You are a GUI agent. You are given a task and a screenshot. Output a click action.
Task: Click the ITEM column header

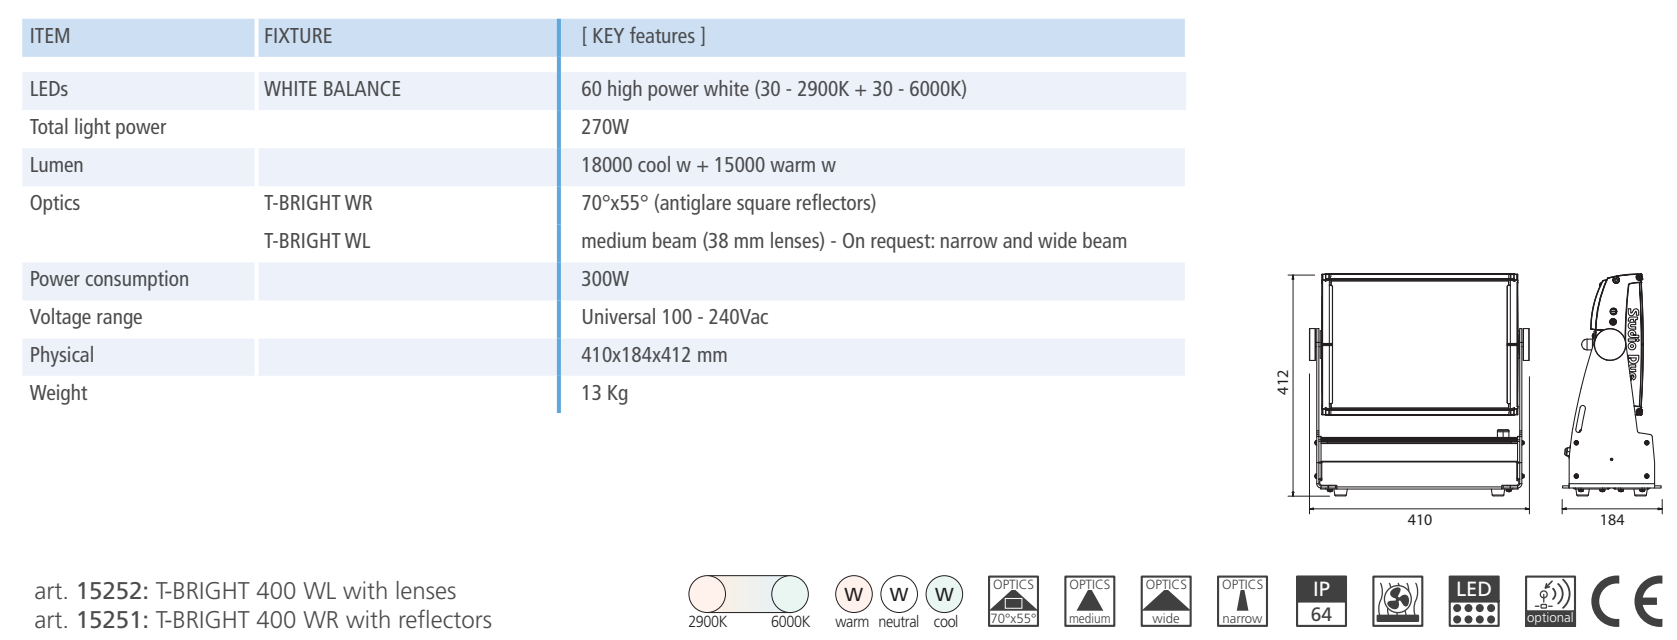50,37
